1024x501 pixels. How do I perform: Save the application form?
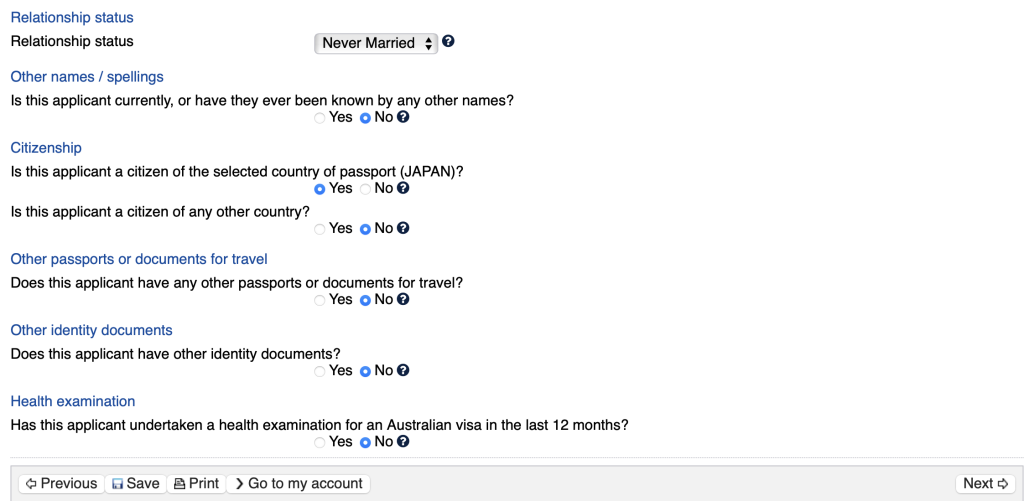click(x=135, y=484)
